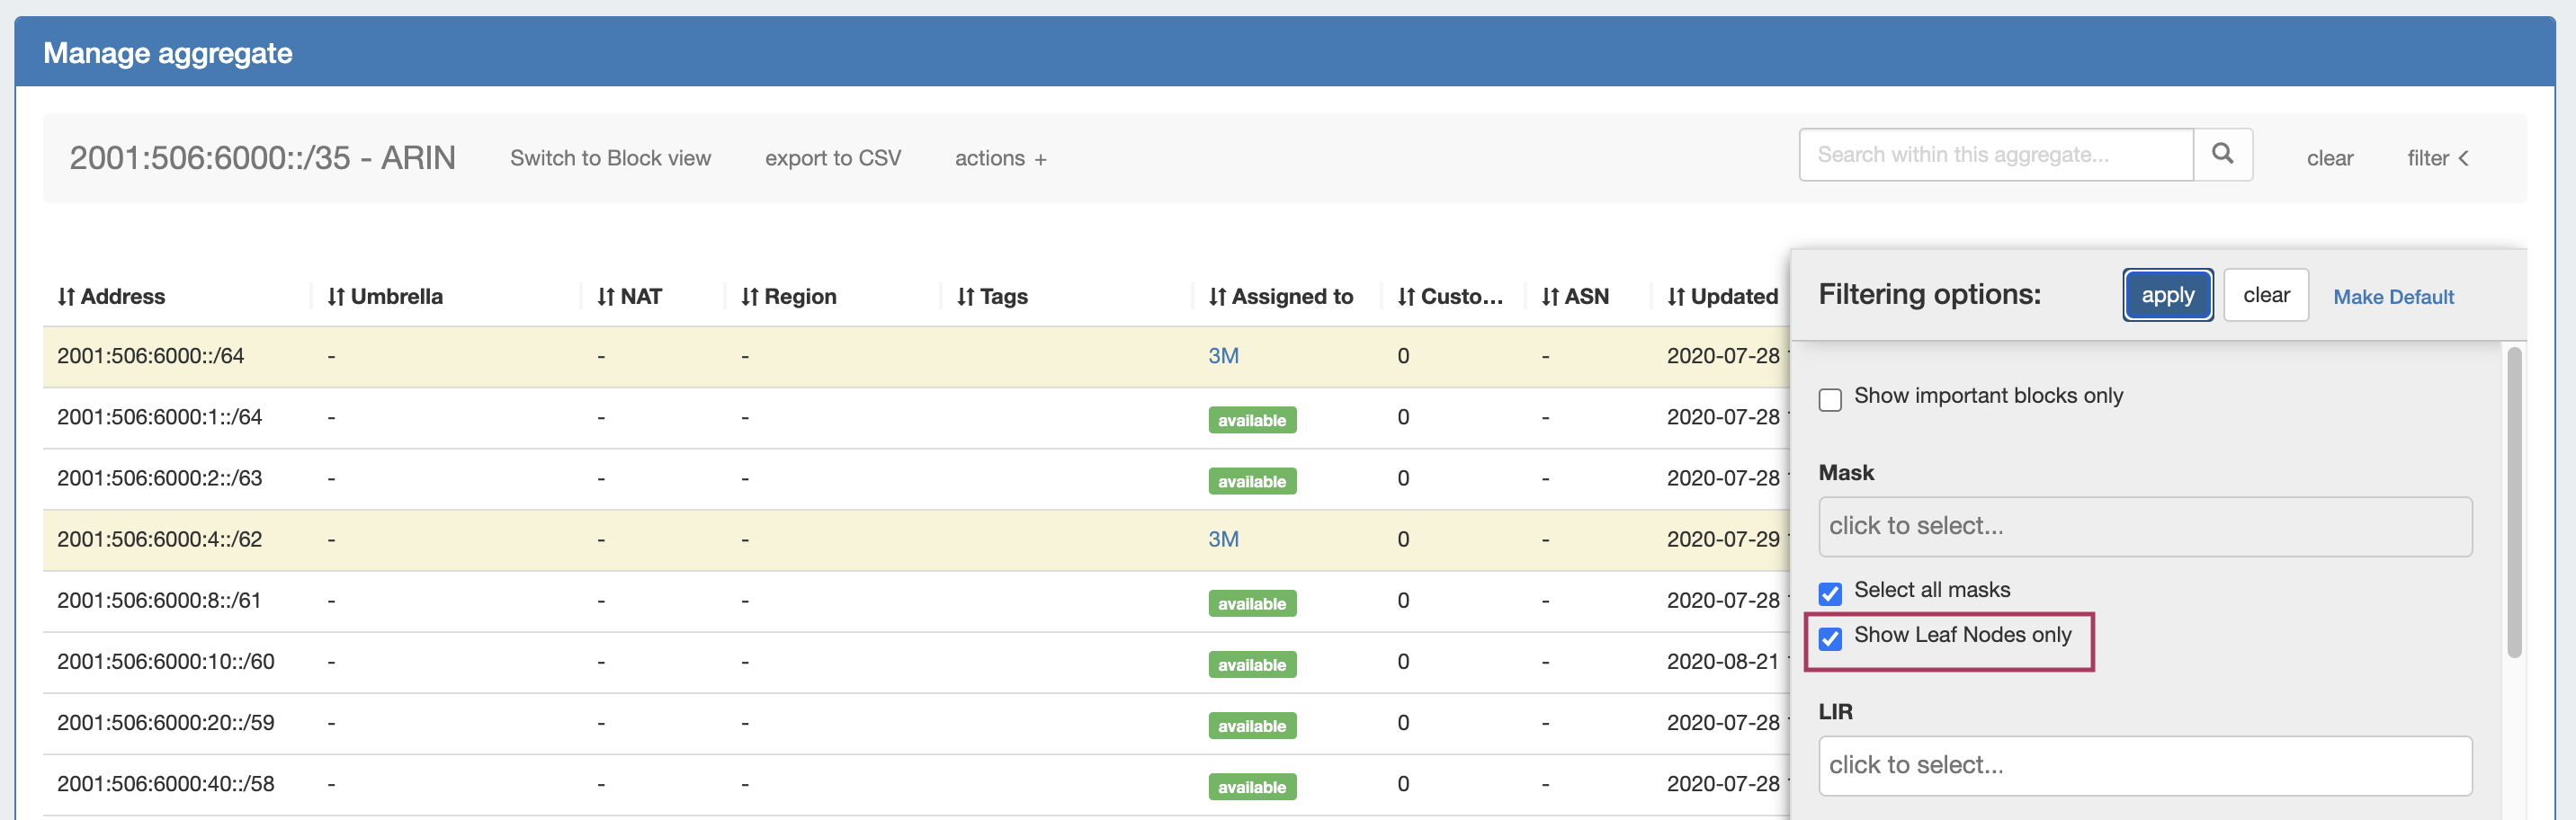
Task: Sort table by Tags column
Action: (x=991, y=297)
